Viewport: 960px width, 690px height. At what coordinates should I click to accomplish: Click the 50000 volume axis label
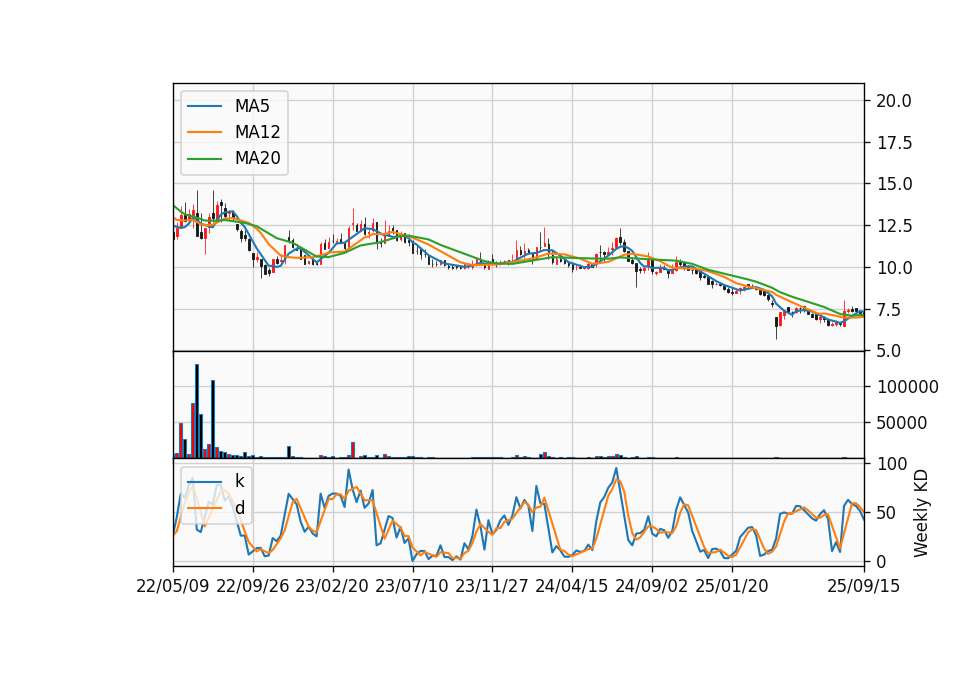pos(902,423)
